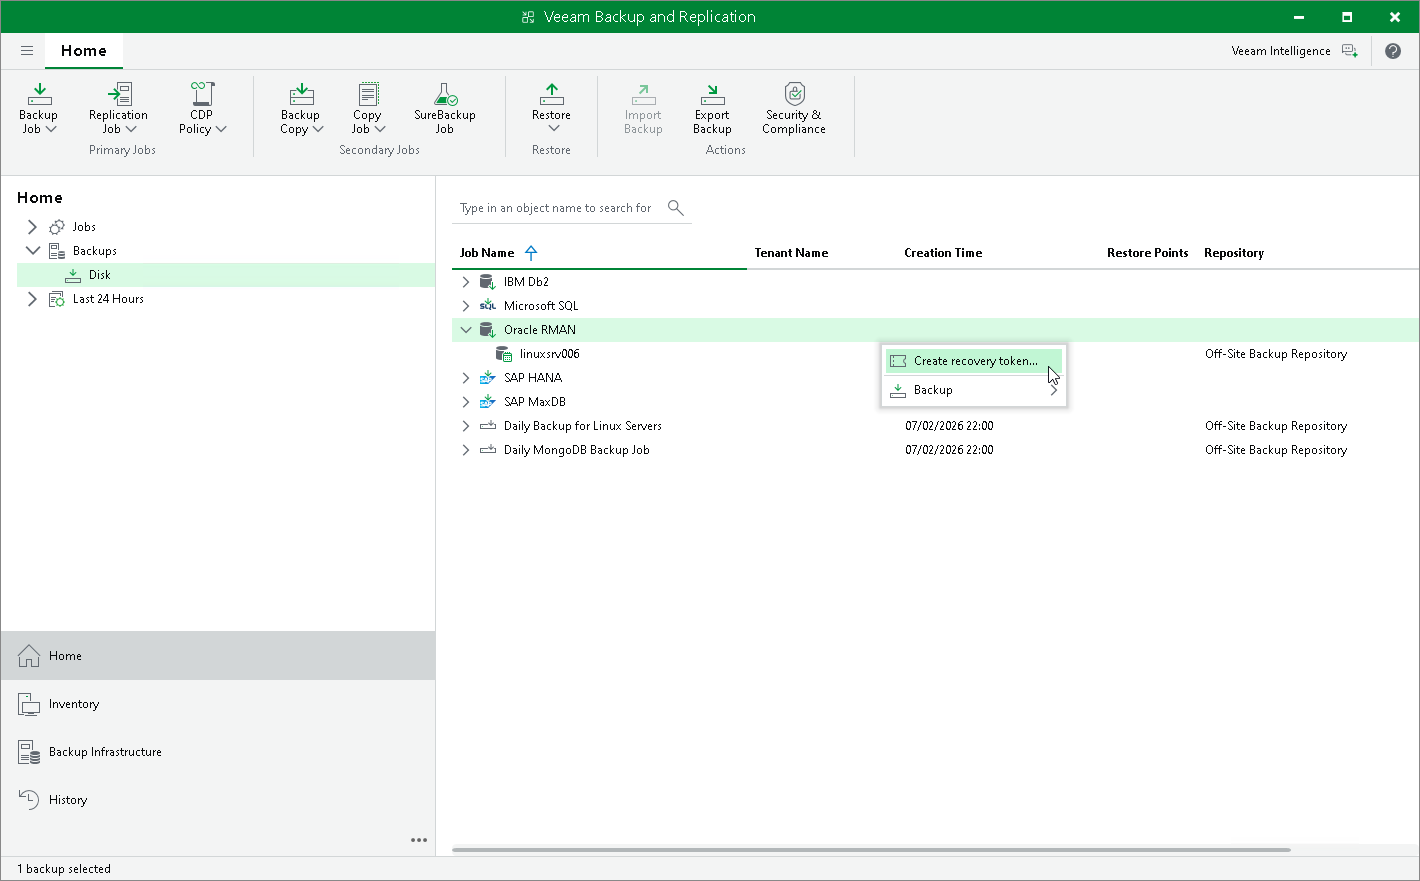Open the CDP Policy ribbon button
The height and width of the screenshot is (881, 1420).
tap(202, 108)
